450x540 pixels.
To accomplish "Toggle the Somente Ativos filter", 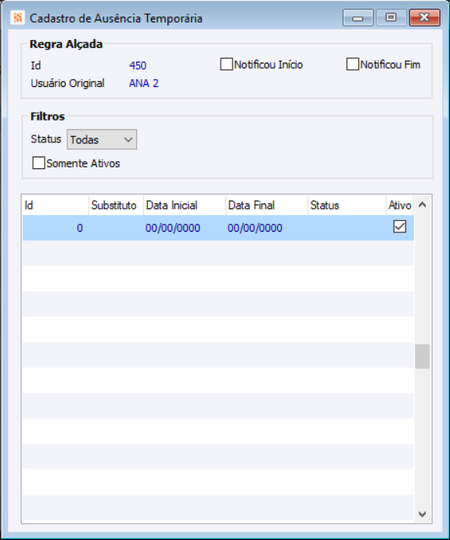I will click(x=39, y=163).
